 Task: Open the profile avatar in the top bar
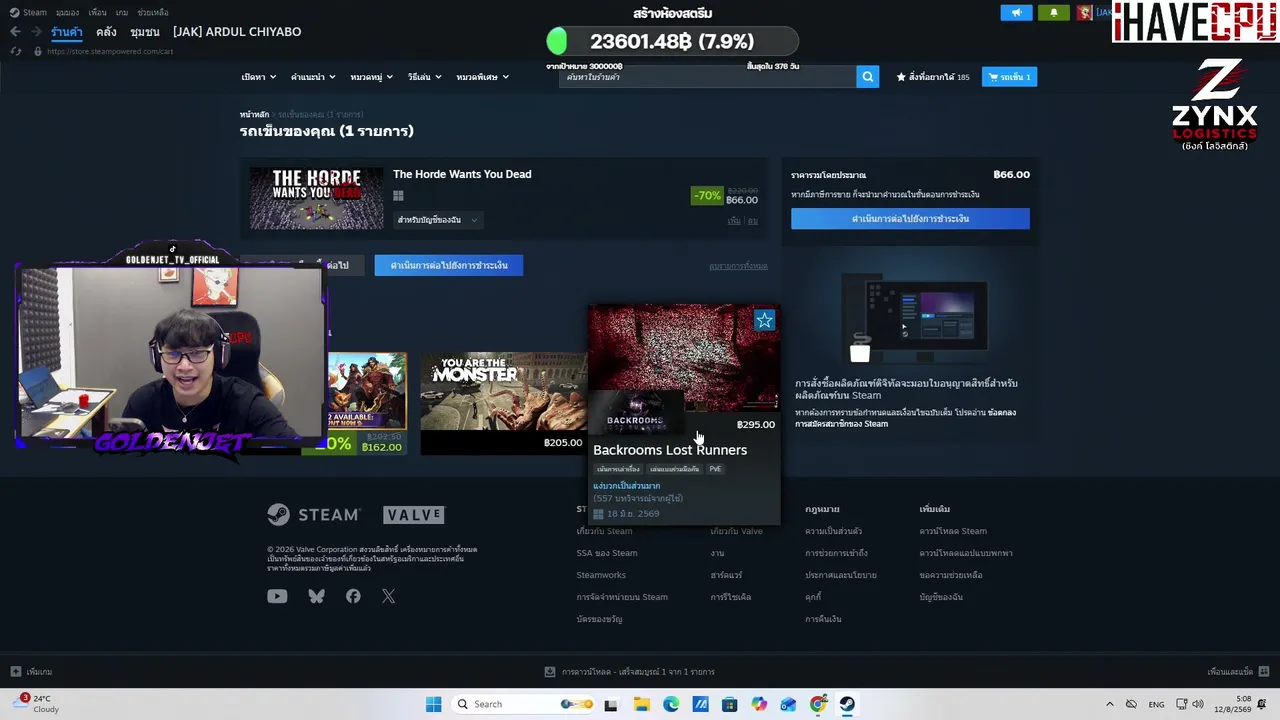click(x=1084, y=13)
